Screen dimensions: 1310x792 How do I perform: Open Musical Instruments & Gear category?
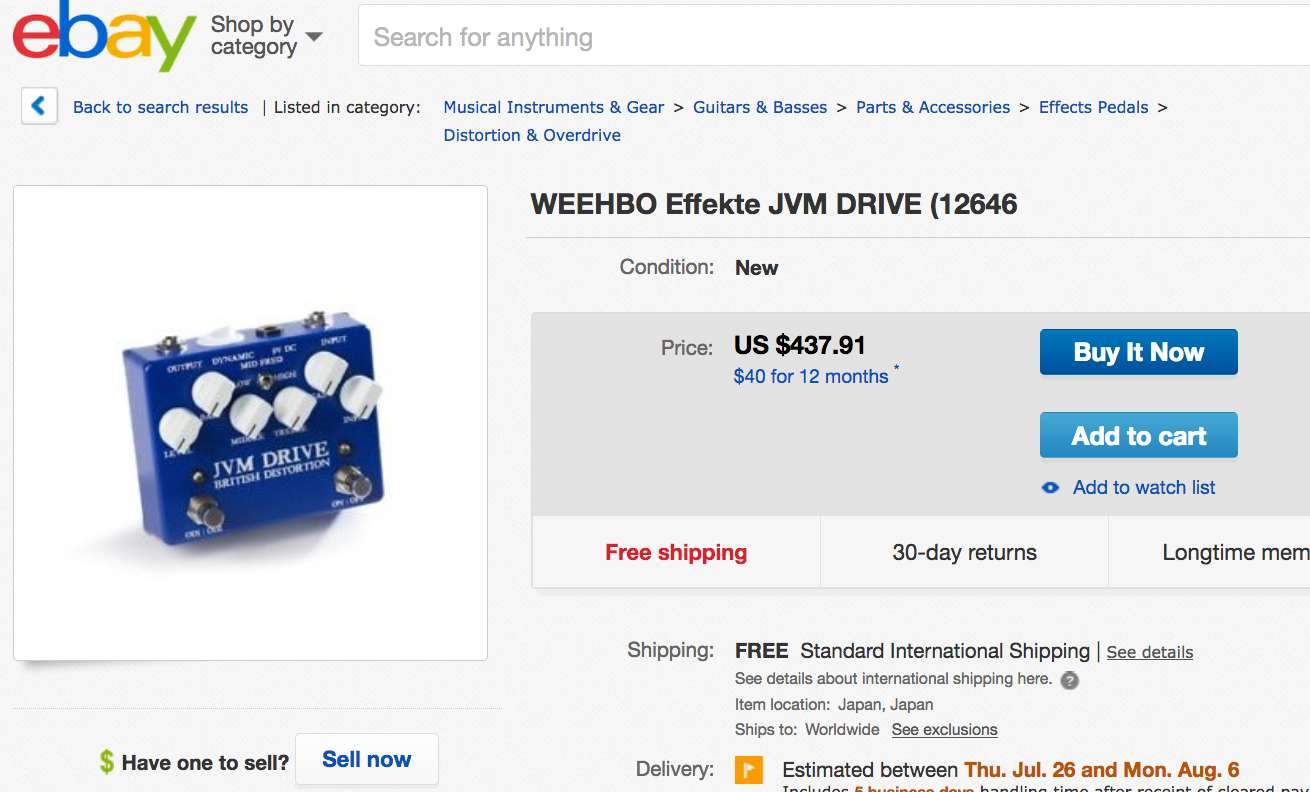pos(553,107)
